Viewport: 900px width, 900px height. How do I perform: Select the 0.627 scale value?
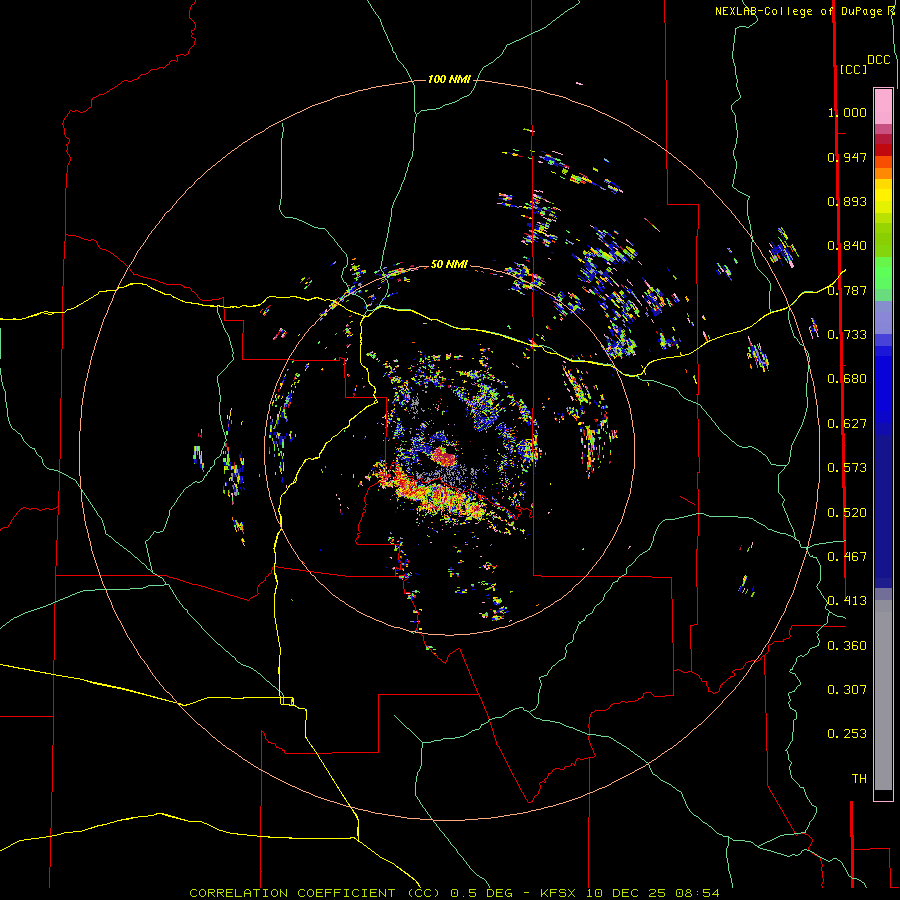(847, 424)
